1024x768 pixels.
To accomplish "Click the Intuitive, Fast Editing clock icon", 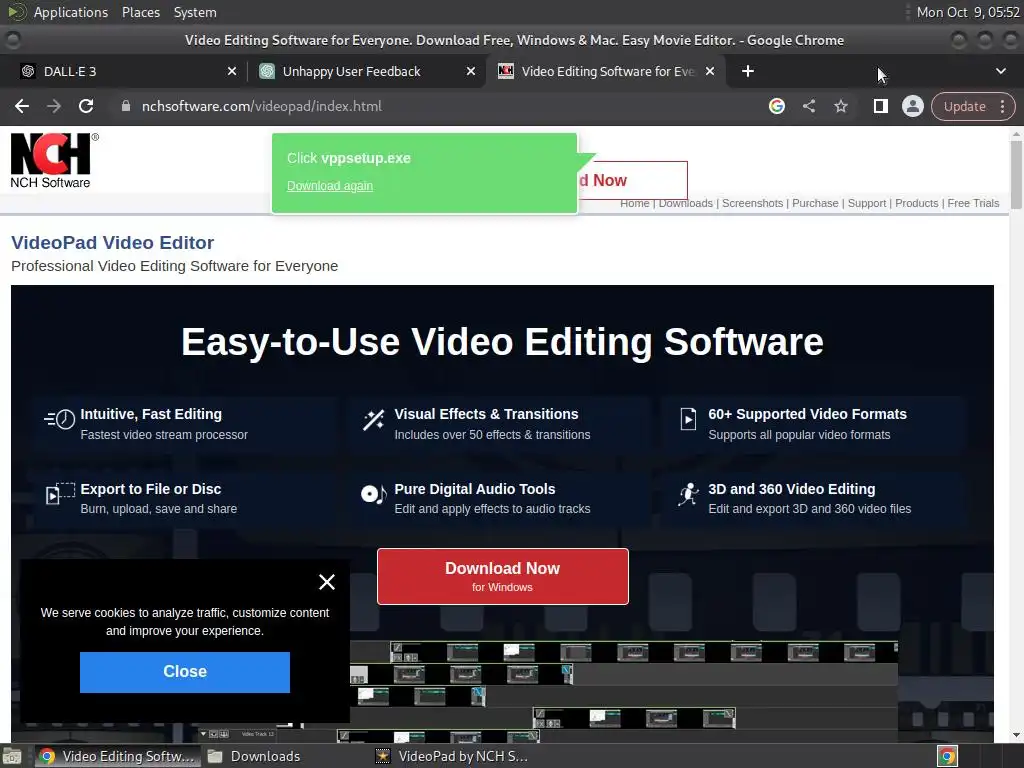I will tap(59, 419).
